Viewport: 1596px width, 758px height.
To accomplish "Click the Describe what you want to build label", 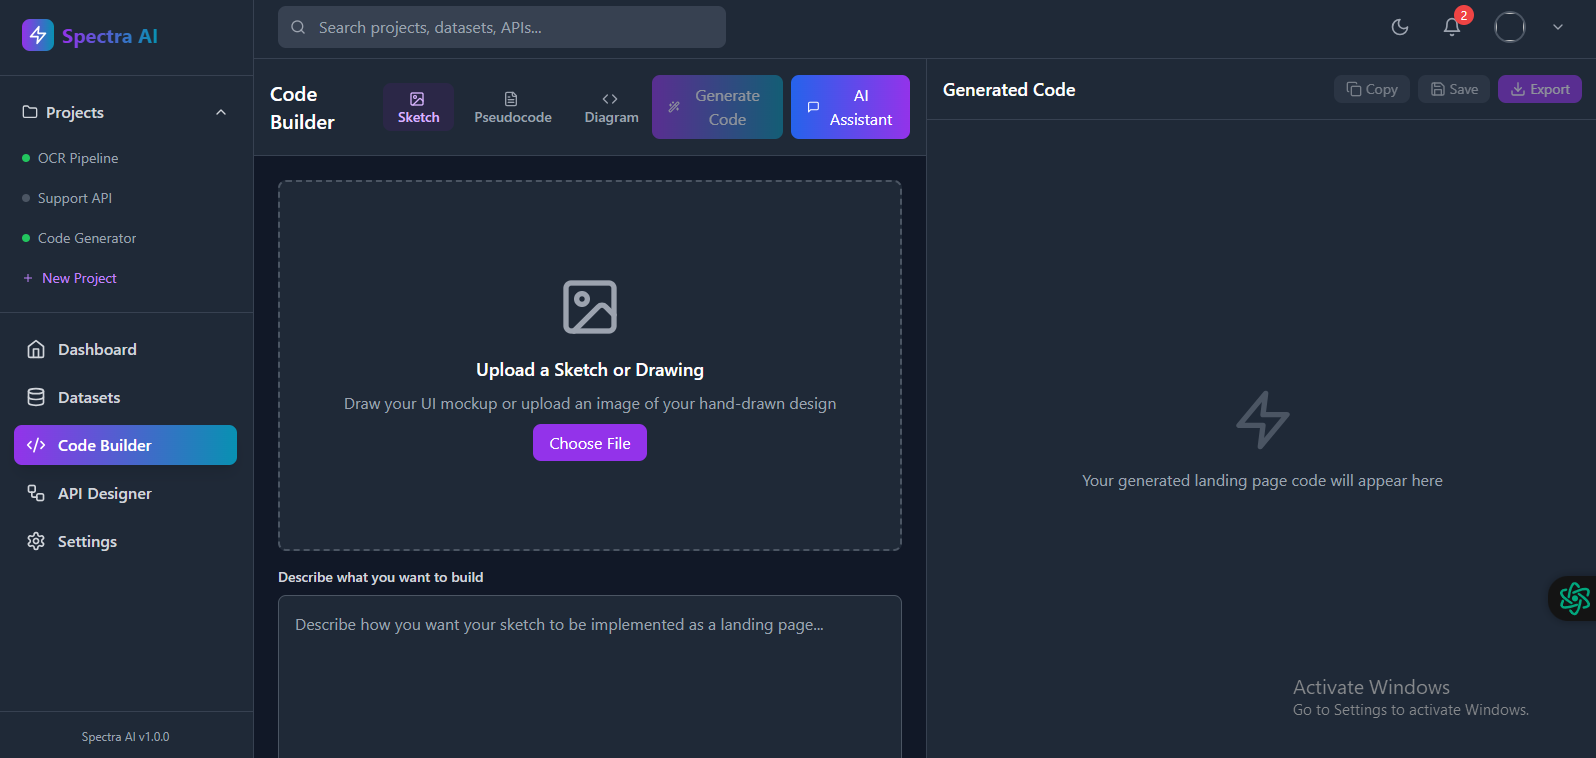I will click(x=381, y=577).
